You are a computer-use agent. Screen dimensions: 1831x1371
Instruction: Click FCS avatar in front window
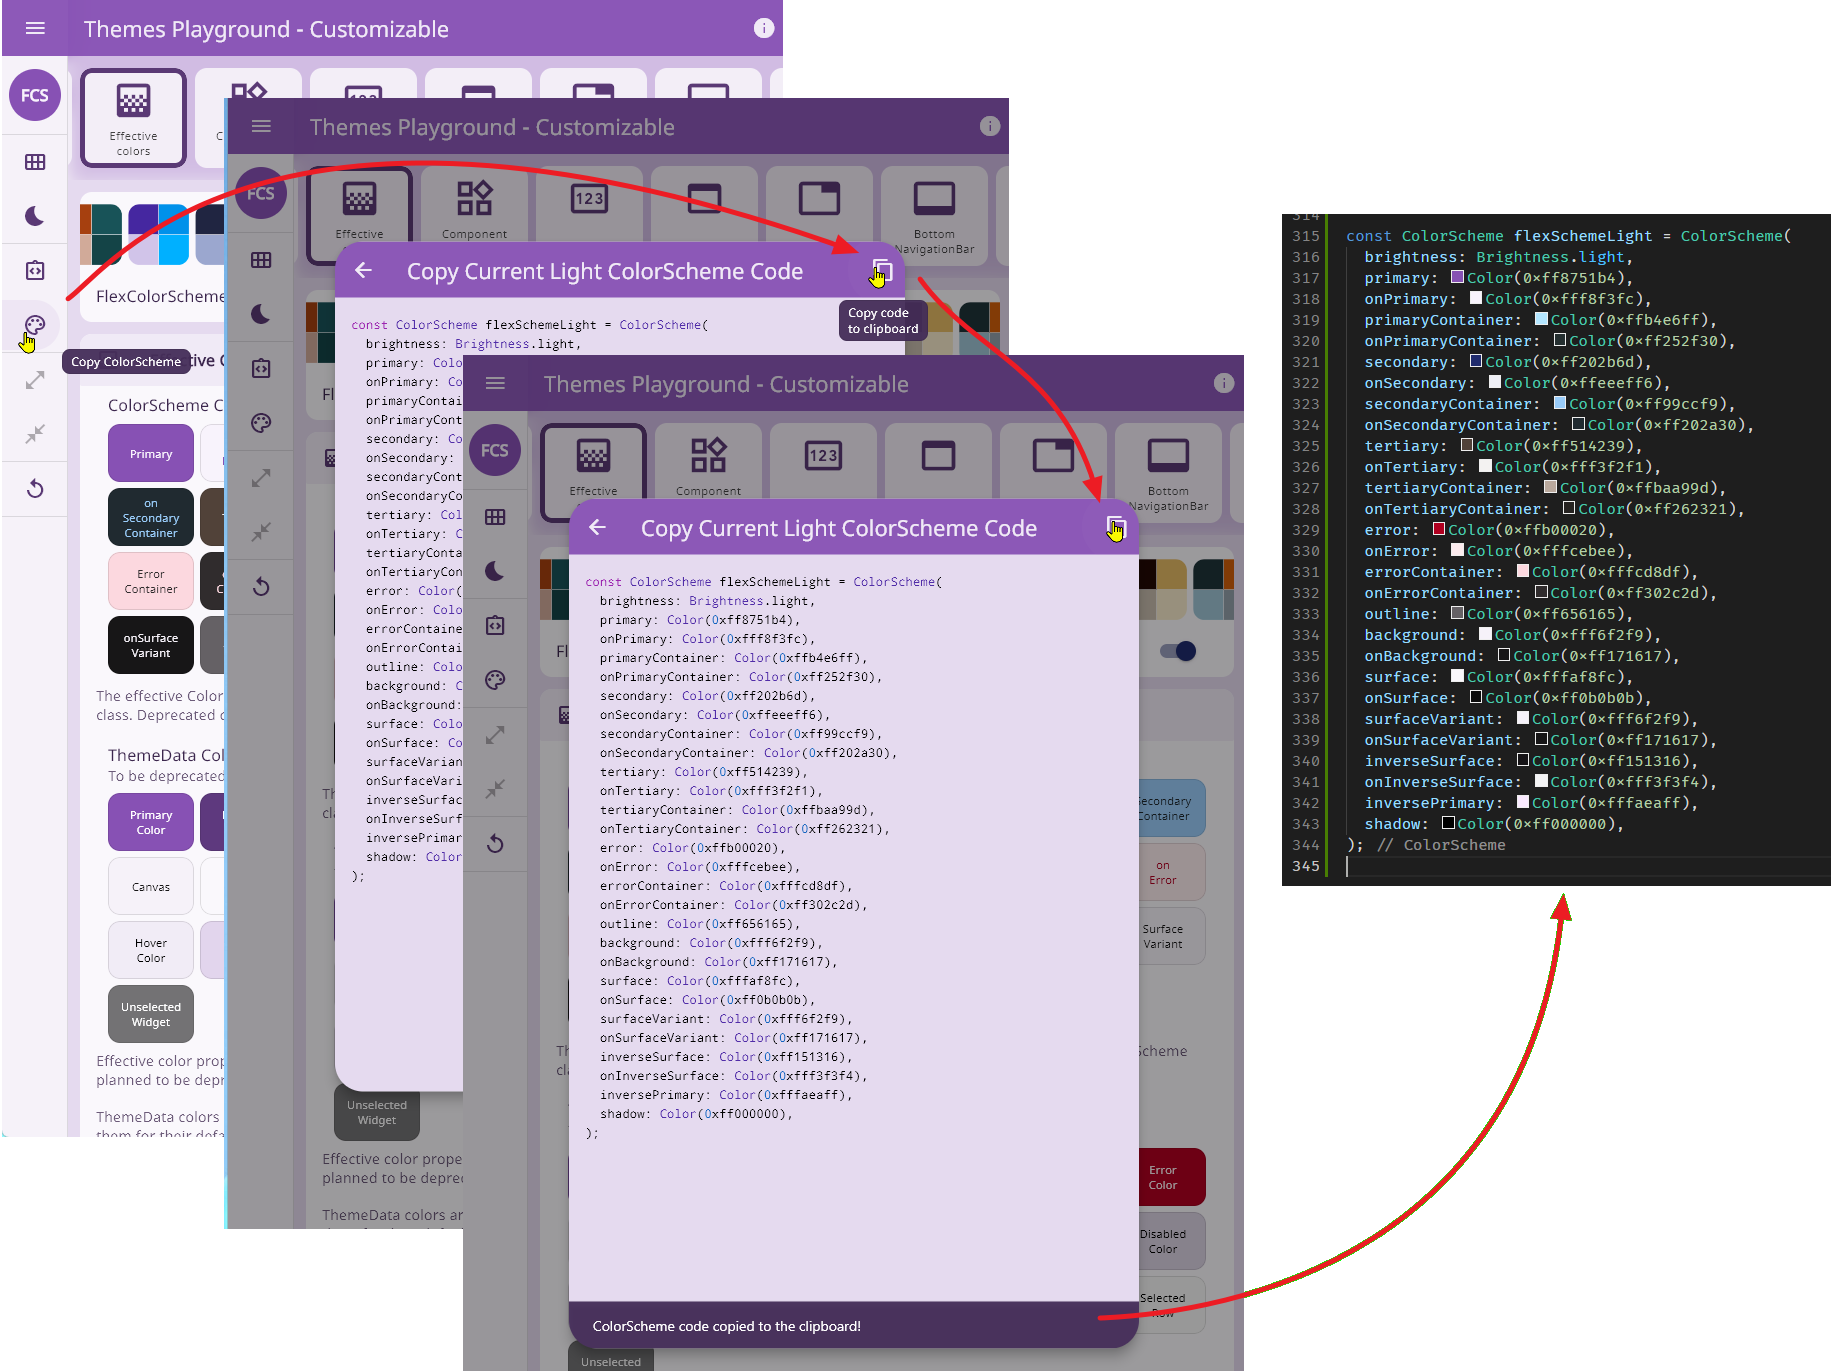(x=495, y=450)
